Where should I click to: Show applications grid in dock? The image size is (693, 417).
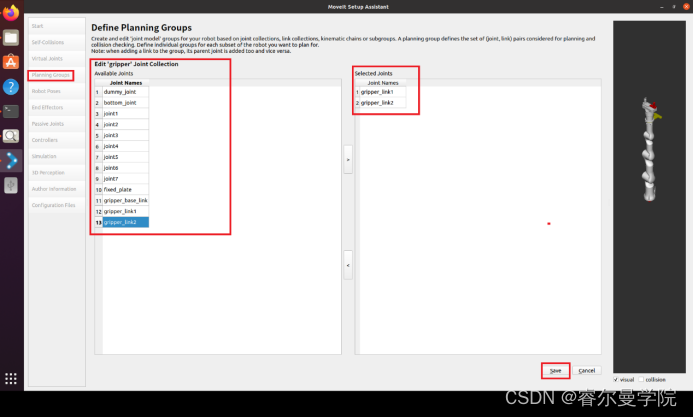click(11, 379)
